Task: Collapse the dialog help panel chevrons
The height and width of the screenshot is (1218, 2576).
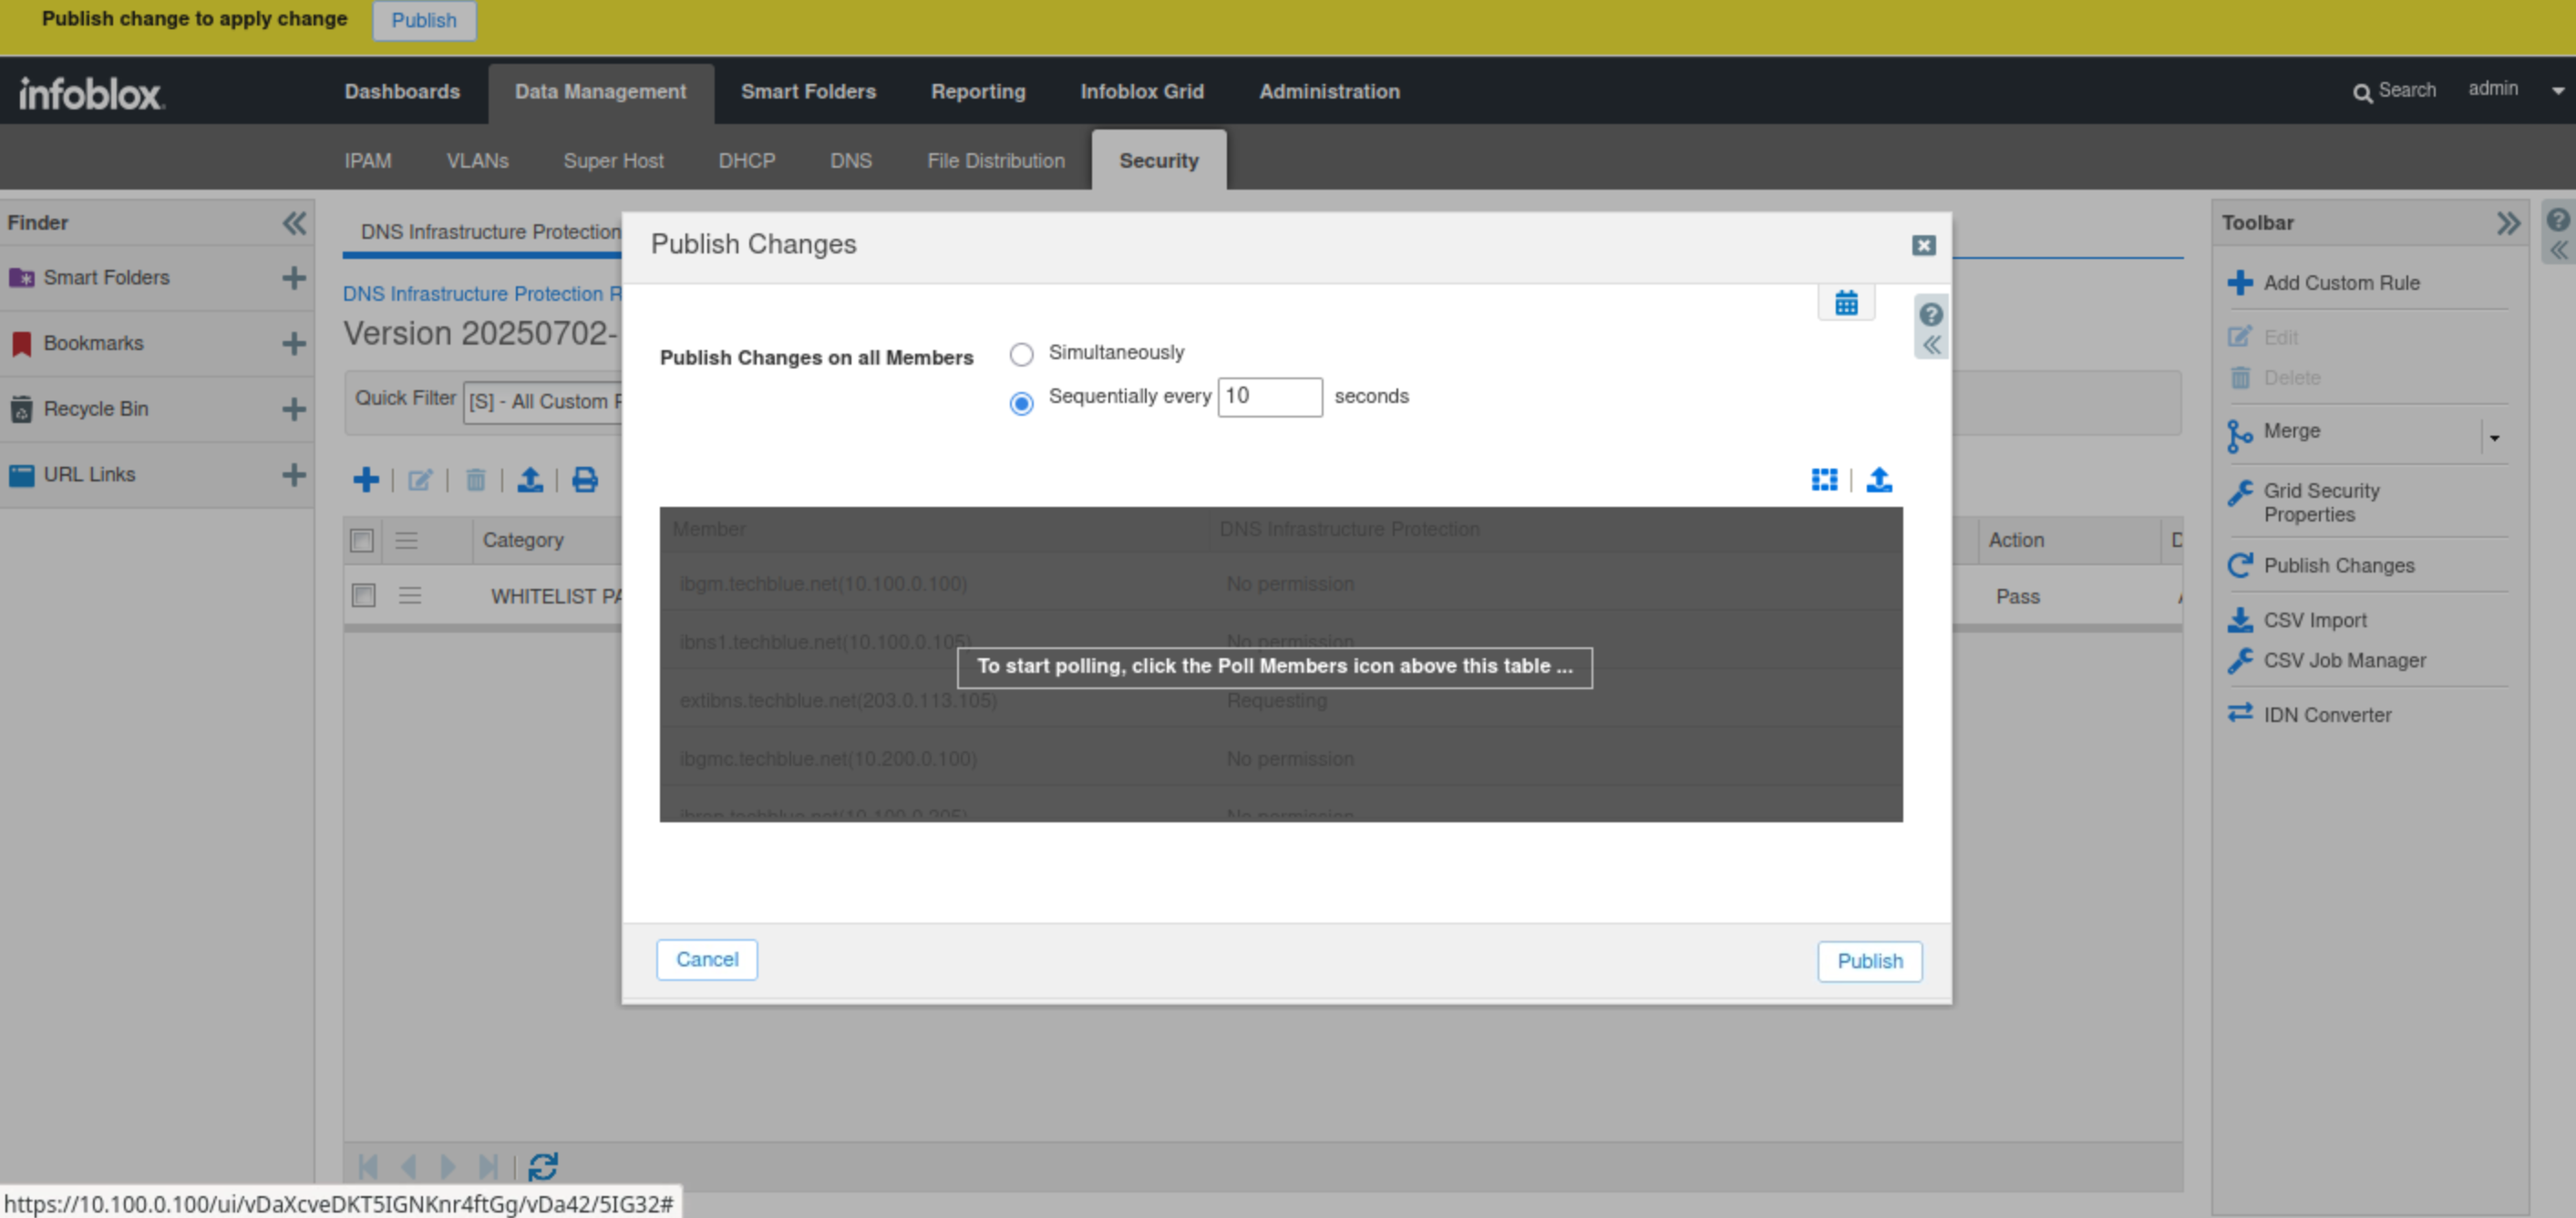Action: 1931,345
